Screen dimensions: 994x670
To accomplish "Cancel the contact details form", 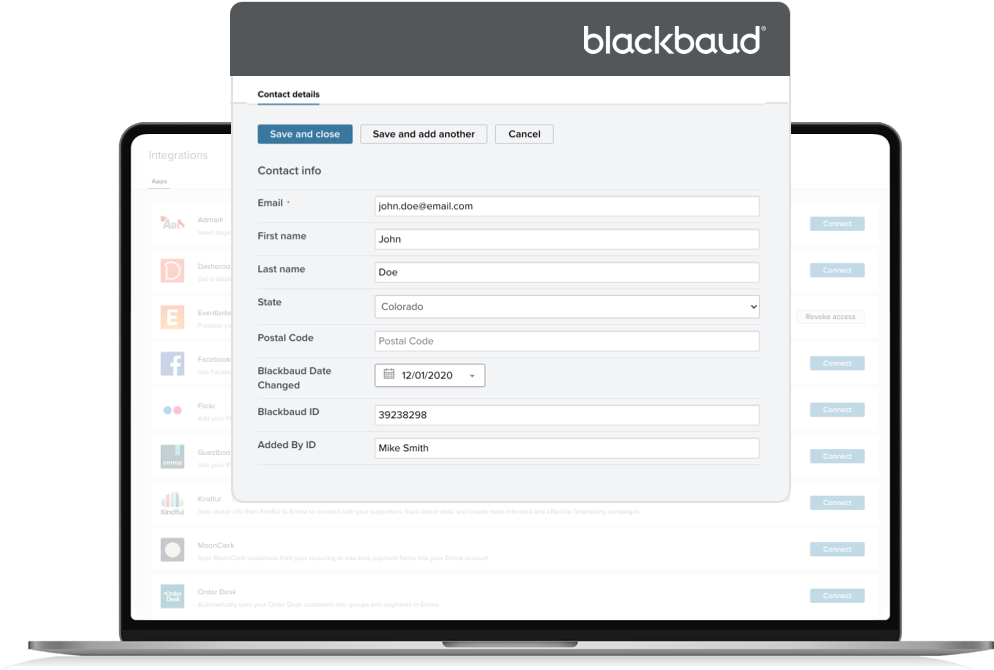I will coord(524,134).
